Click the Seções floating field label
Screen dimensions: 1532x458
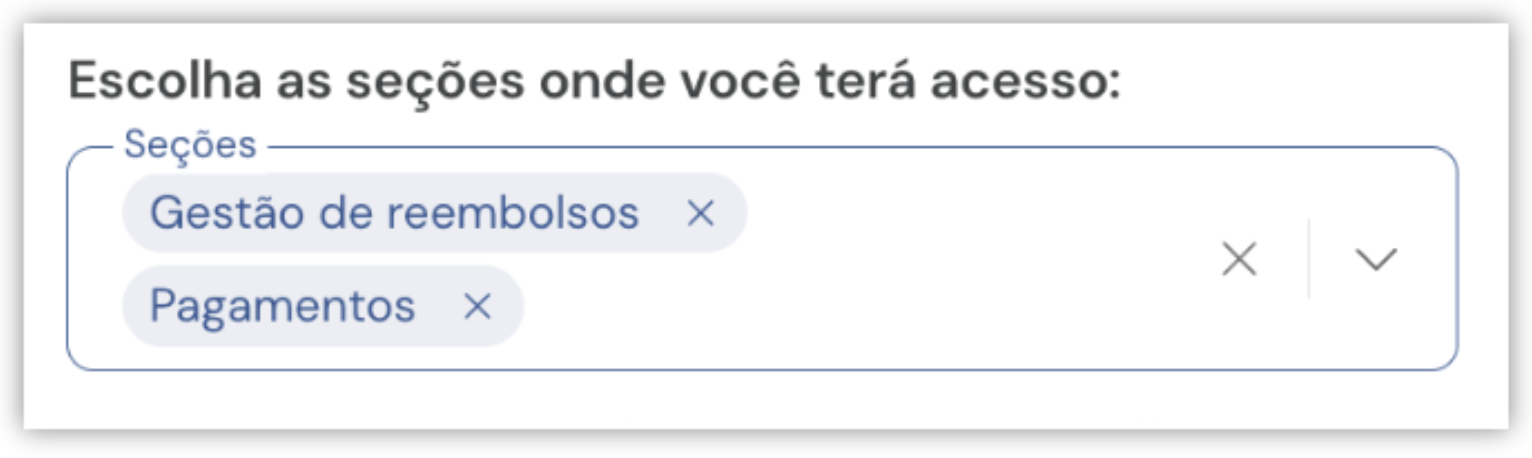[x=190, y=146]
